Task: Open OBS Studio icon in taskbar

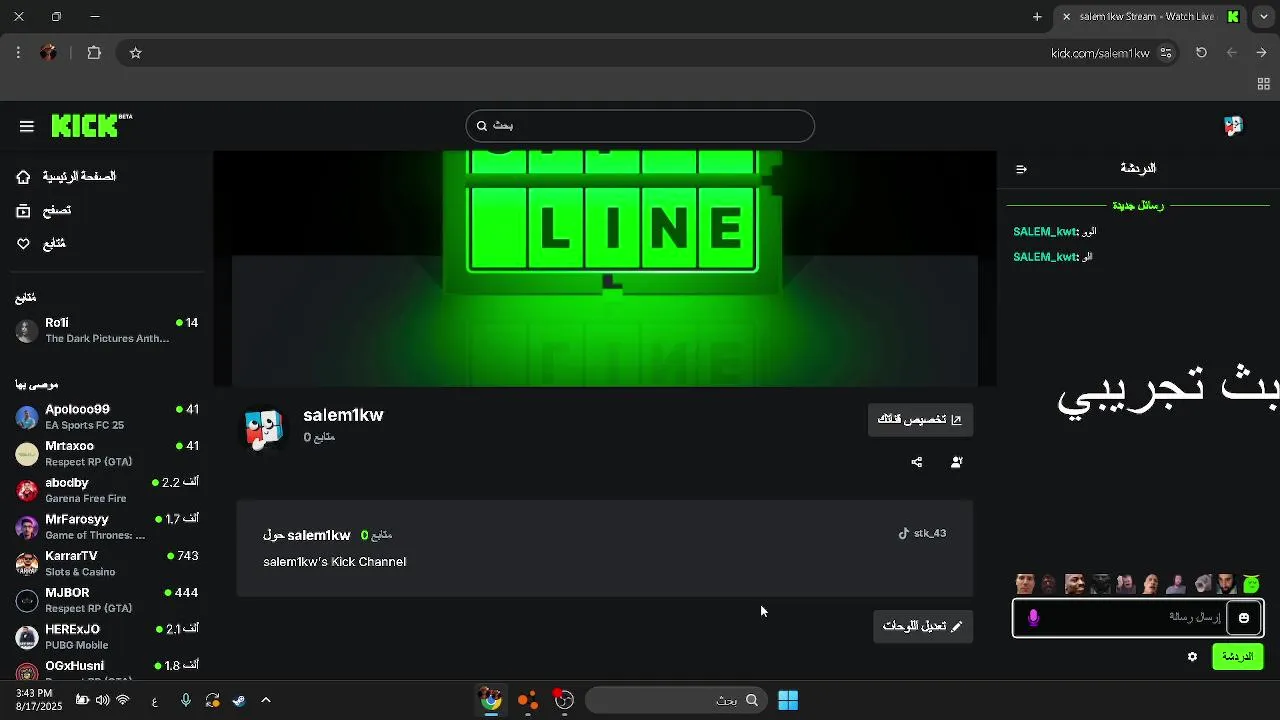Action: click(x=564, y=700)
